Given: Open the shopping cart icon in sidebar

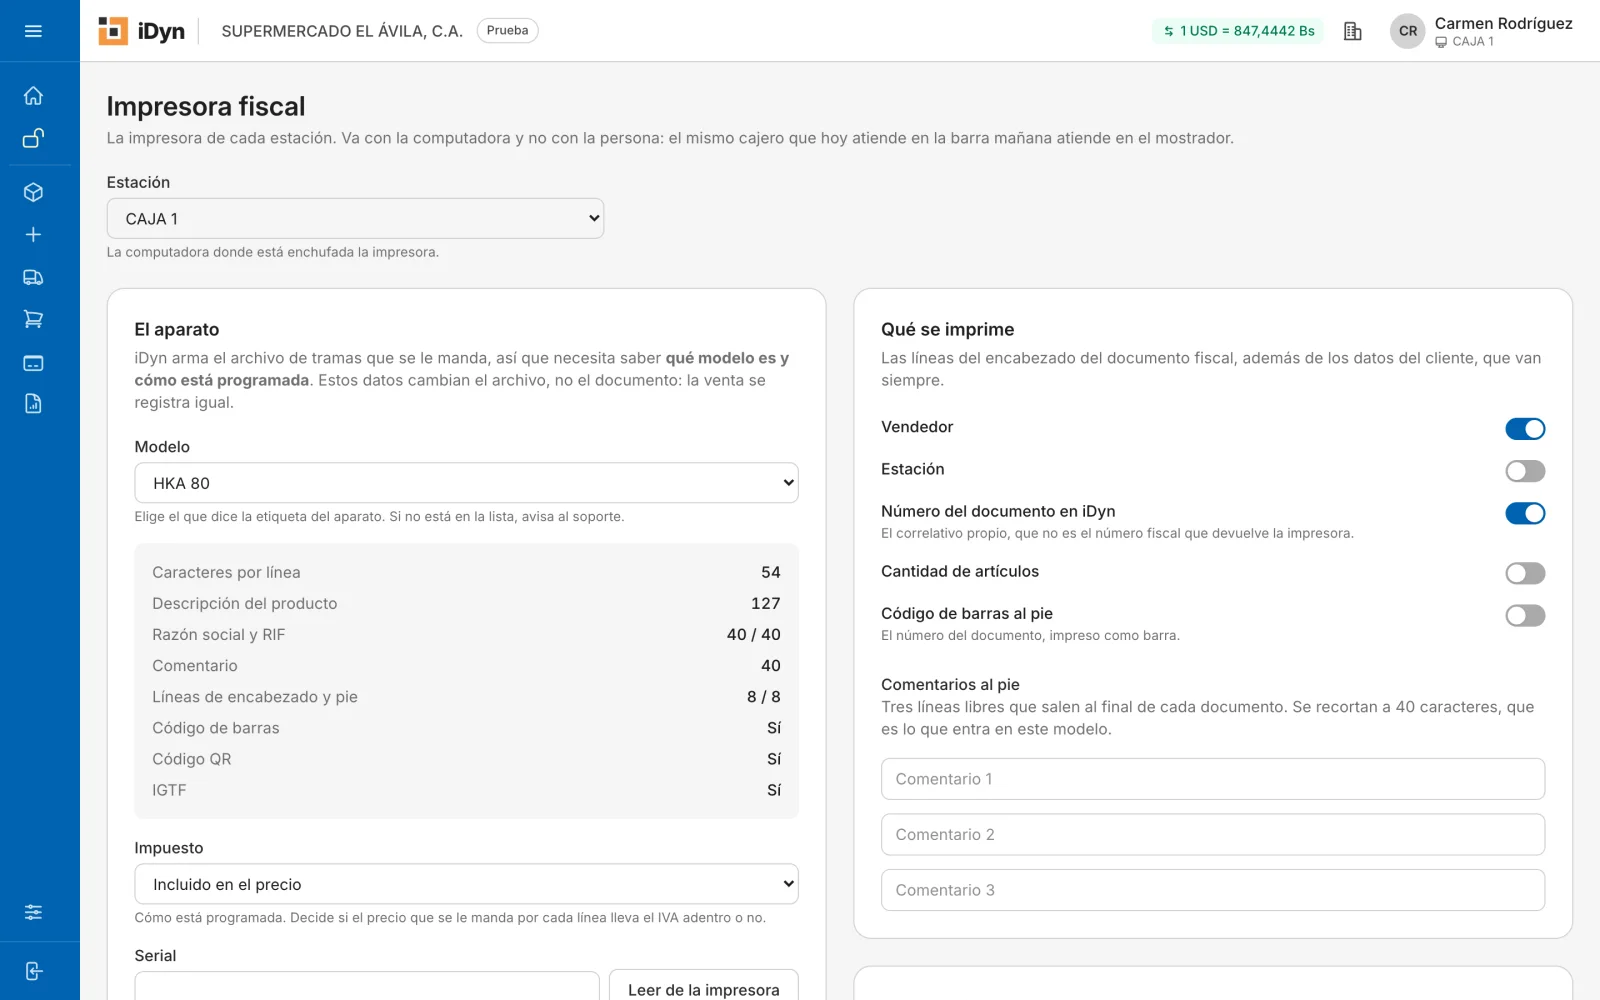Looking at the screenshot, I should click(x=33, y=319).
